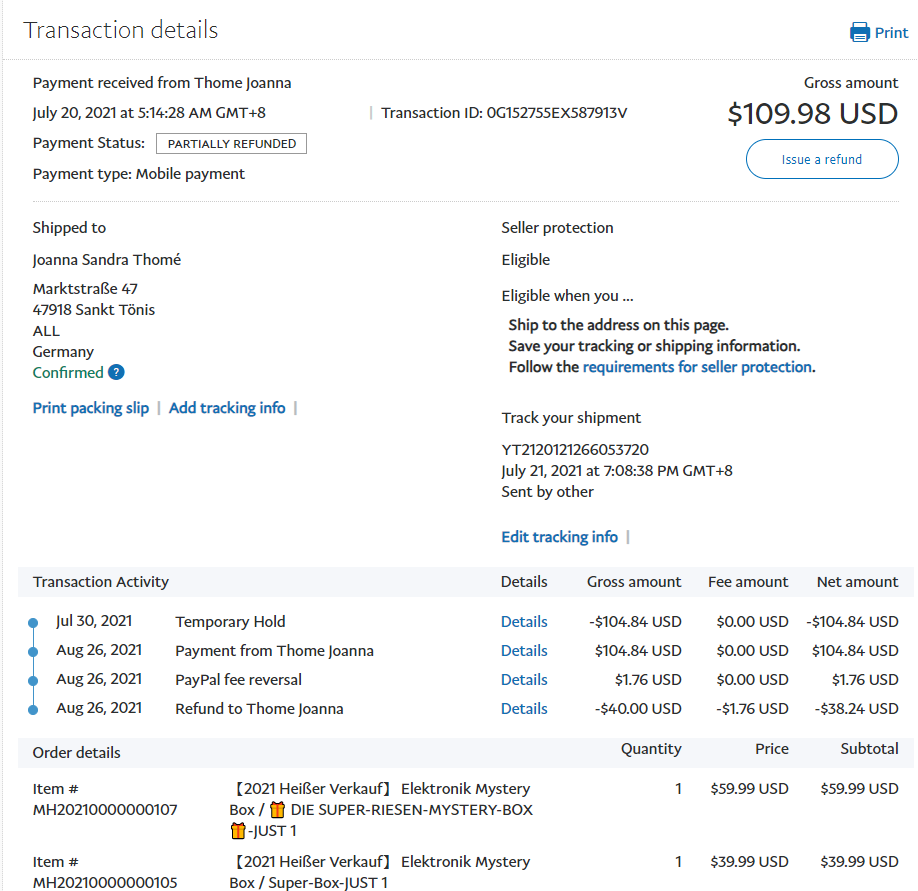Click the Issue a refund button
The width and height of the screenshot is (918, 891).
pyautogui.click(x=821, y=159)
